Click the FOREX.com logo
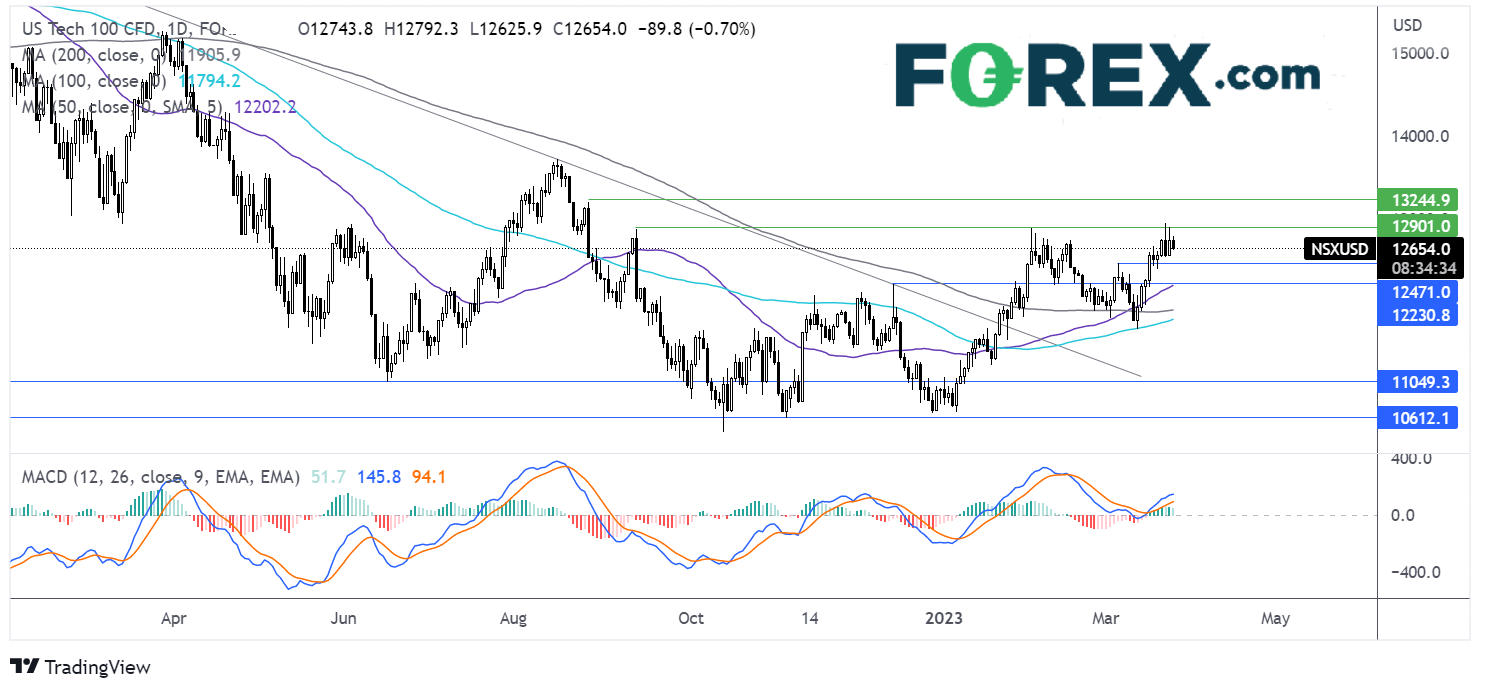Image resolution: width=1485 pixels, height=693 pixels. [x=1107, y=74]
